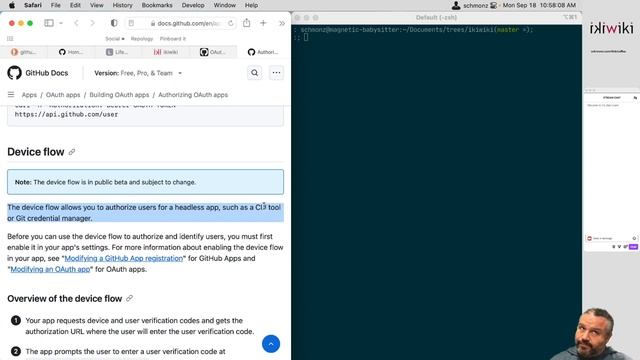Open the hamburger navigation menu
The height and width of the screenshot is (360, 640).
[11, 95]
